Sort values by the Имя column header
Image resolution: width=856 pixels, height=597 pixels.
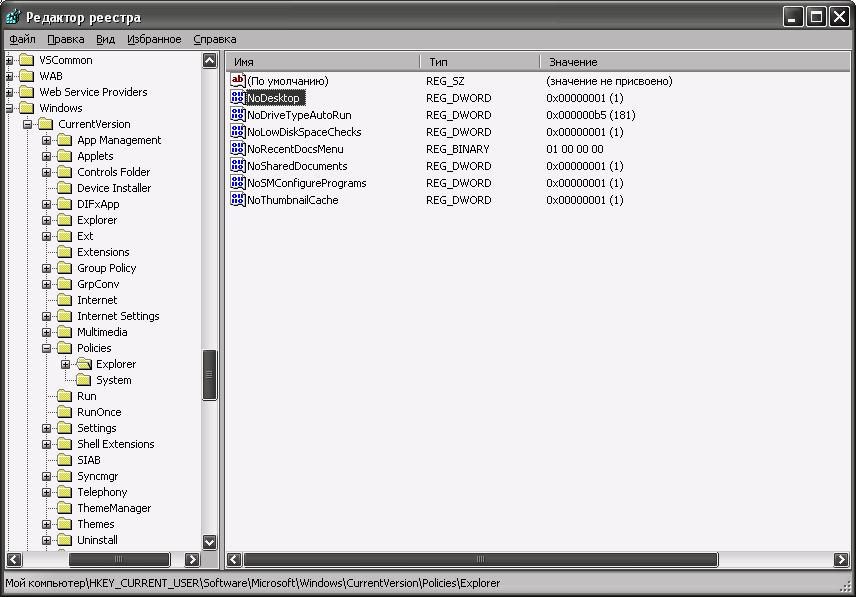(x=323, y=62)
